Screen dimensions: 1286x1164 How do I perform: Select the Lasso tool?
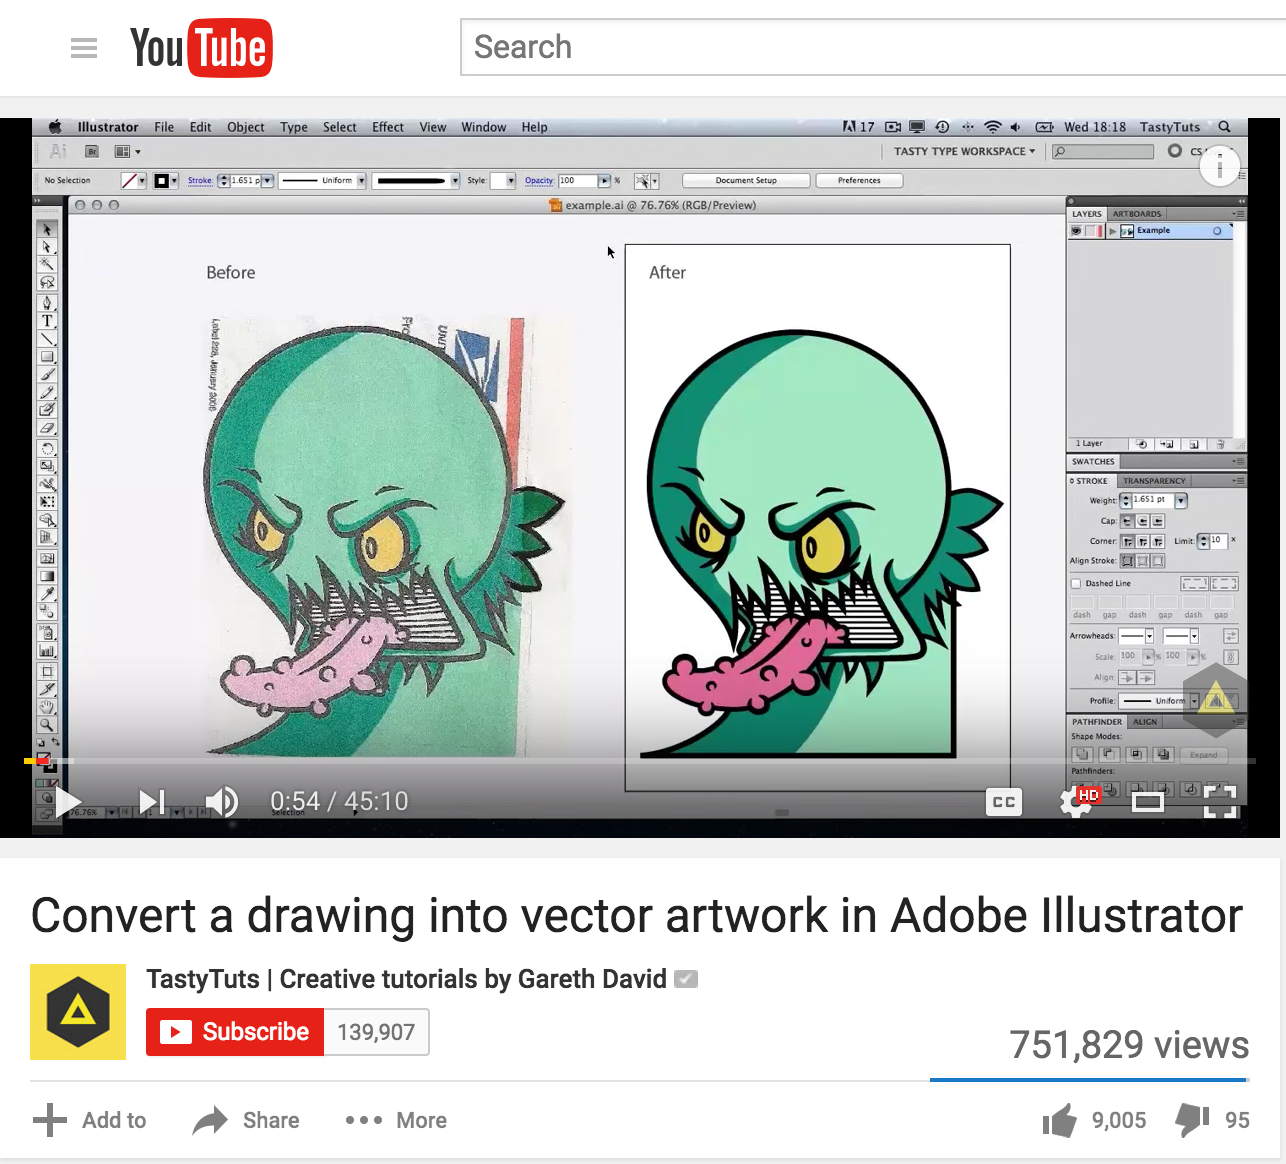pyautogui.click(x=47, y=283)
